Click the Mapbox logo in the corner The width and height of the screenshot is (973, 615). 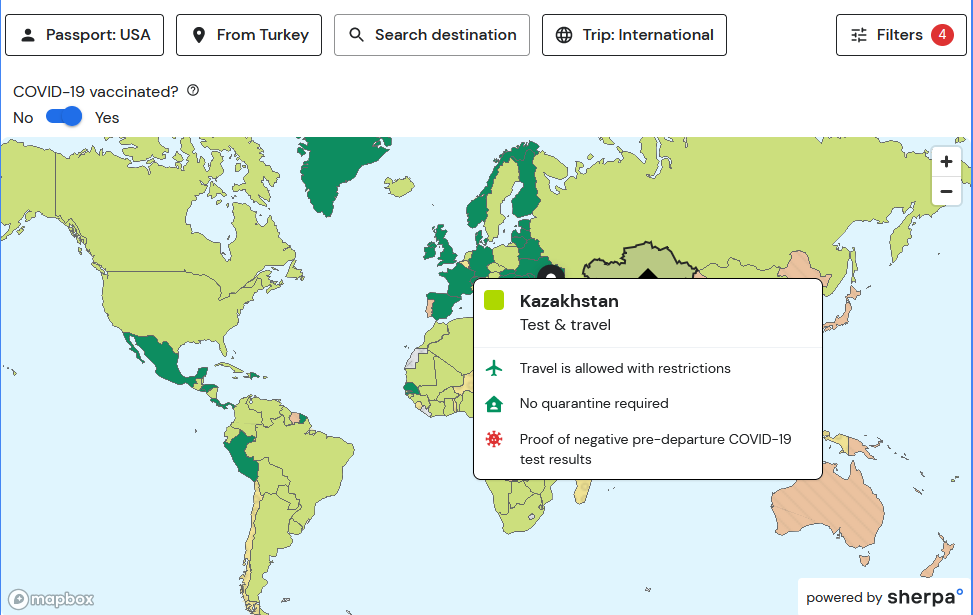(50, 599)
